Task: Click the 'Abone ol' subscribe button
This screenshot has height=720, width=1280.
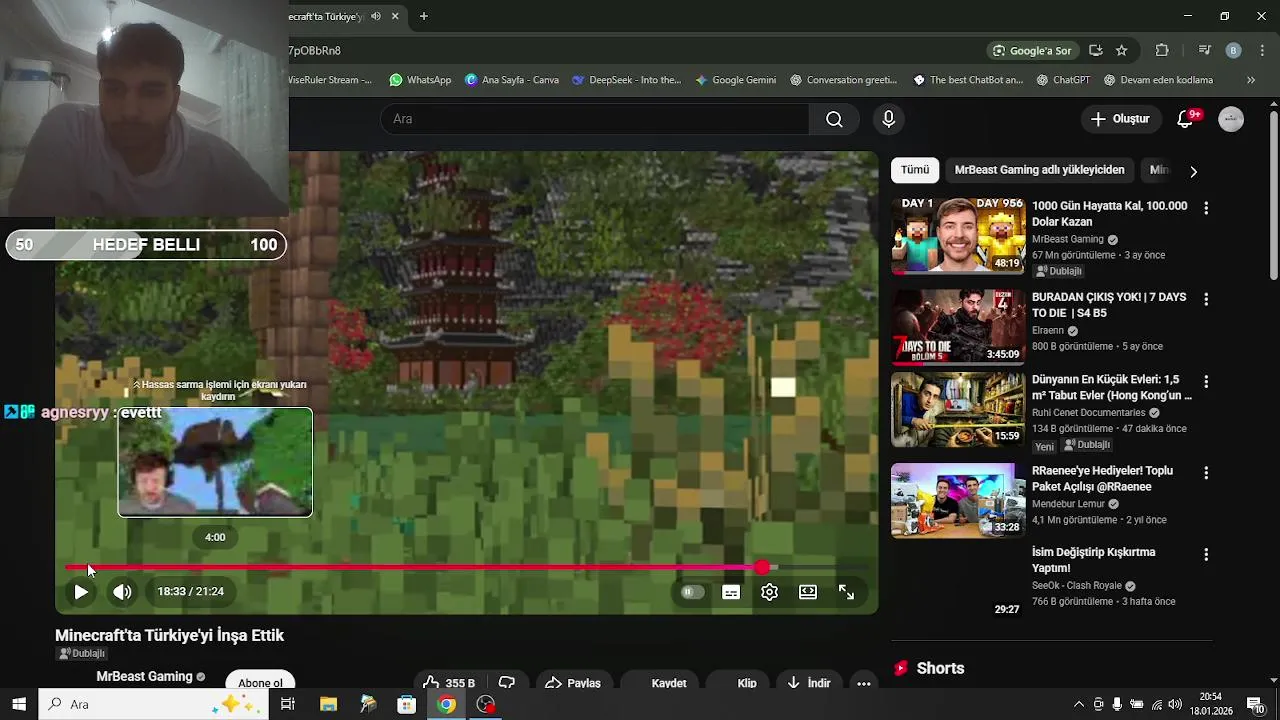Action: coord(260,683)
